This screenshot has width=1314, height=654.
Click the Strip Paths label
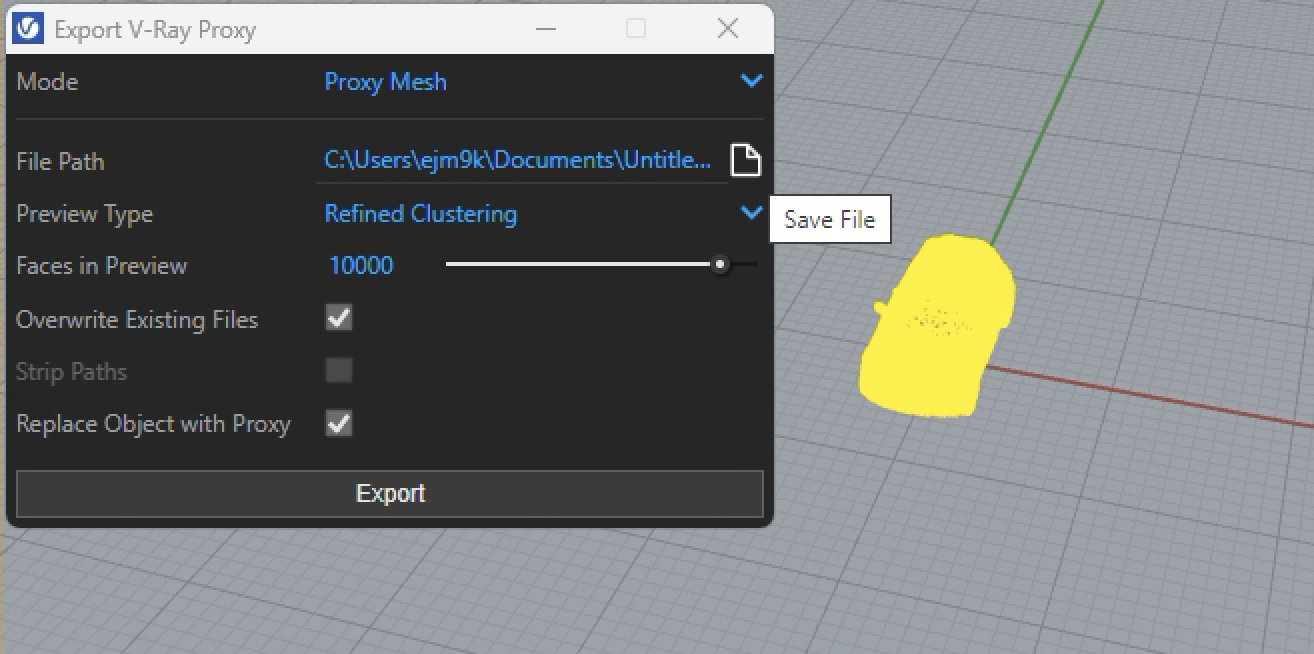point(71,372)
